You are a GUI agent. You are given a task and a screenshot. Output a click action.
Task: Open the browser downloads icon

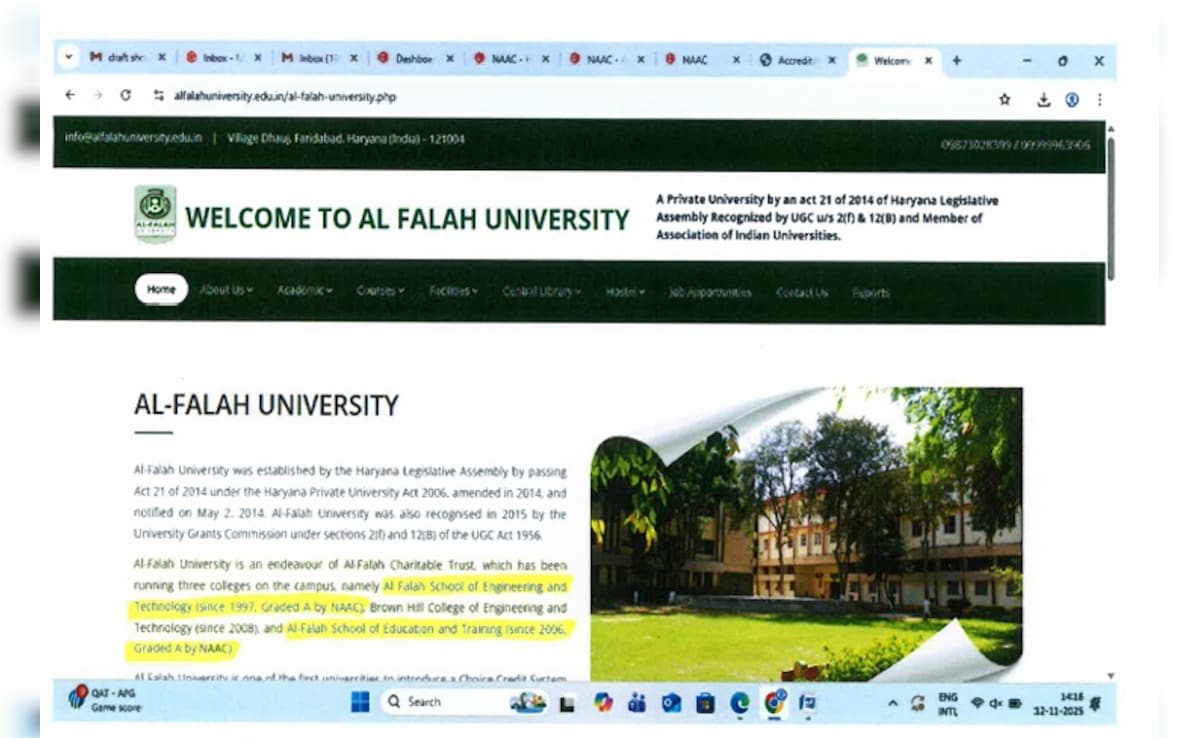[1044, 99]
